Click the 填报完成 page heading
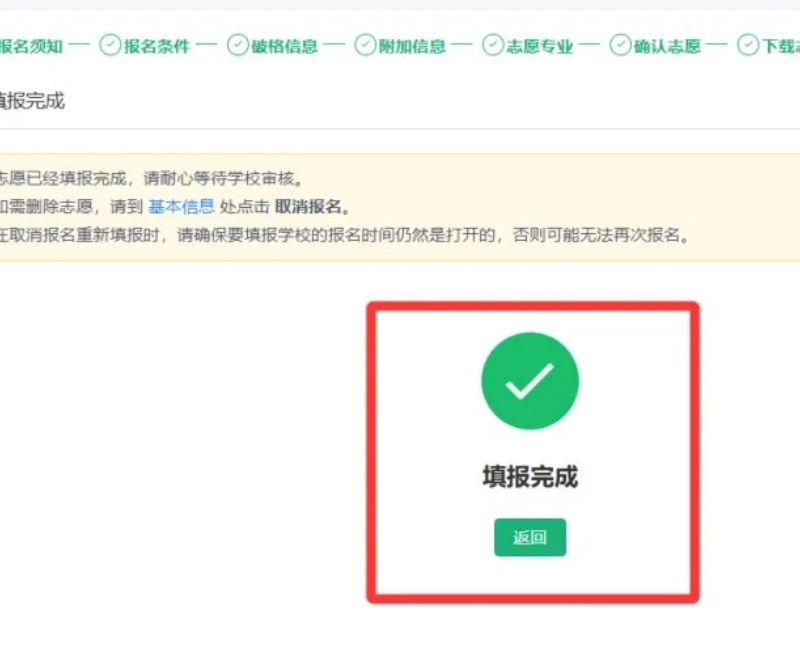800x648 pixels. (32, 101)
